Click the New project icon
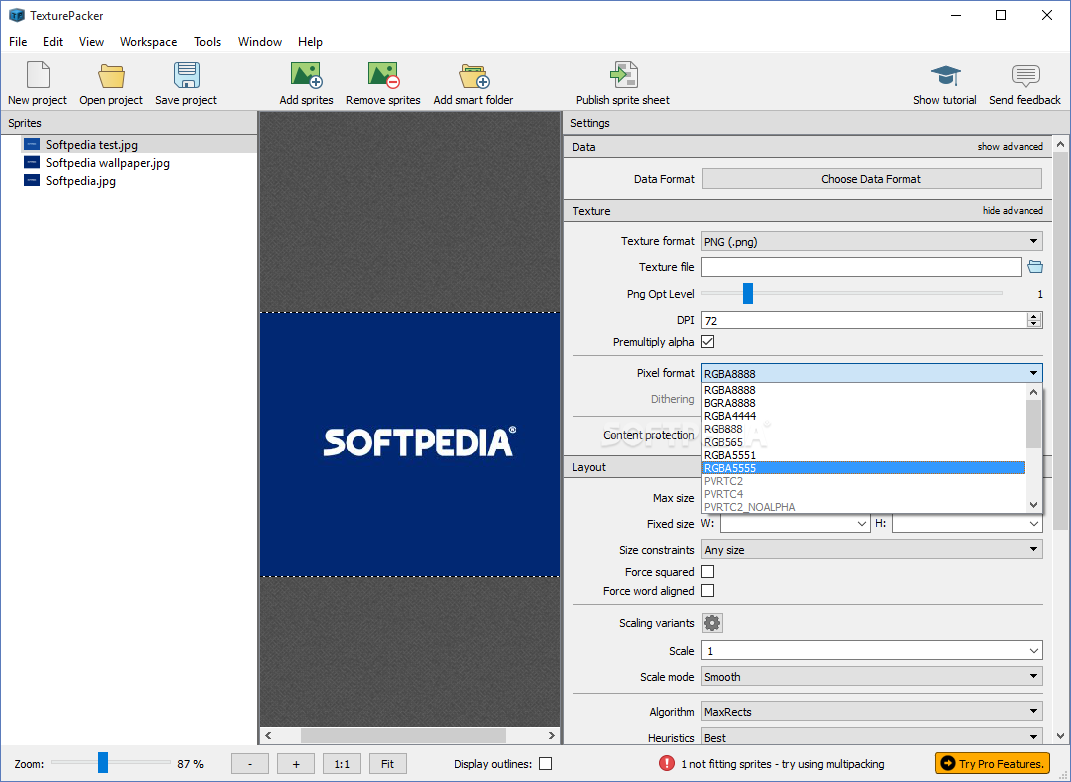Viewport: 1071px width, 782px height. (x=38, y=74)
